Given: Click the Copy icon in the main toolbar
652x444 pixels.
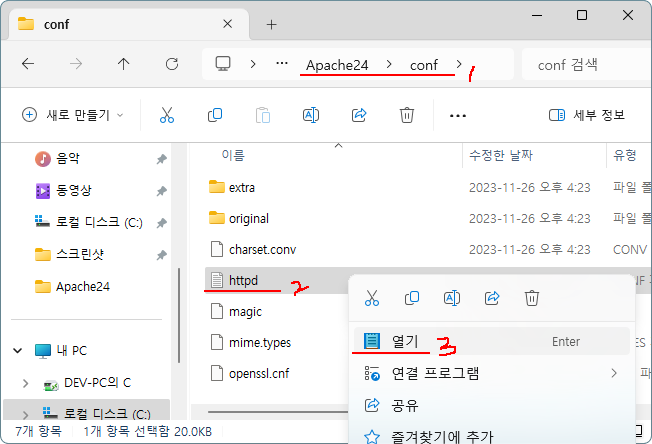Looking at the screenshot, I should pos(215,115).
